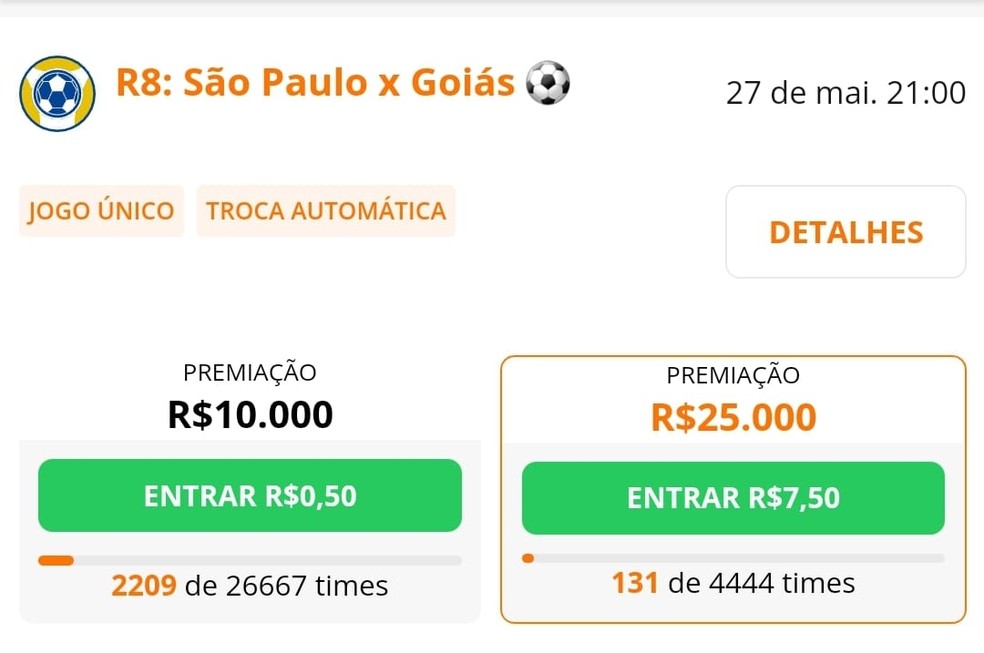
Task: Click the JOGO ÚNICO tag
Action: point(100,211)
